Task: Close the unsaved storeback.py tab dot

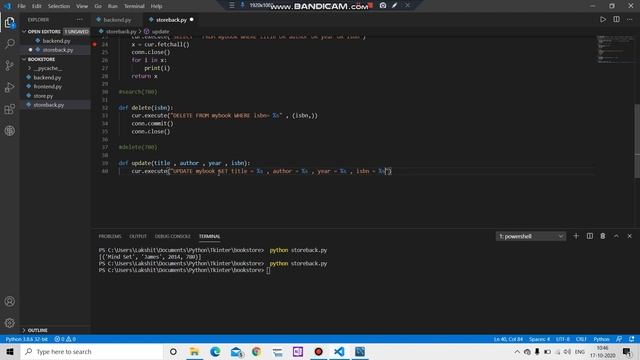Action: 191,20
